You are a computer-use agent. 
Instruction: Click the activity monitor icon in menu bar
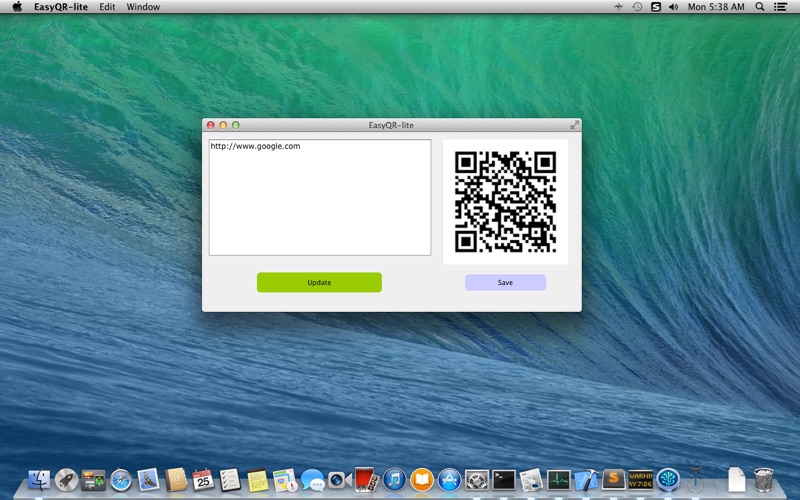pos(618,7)
